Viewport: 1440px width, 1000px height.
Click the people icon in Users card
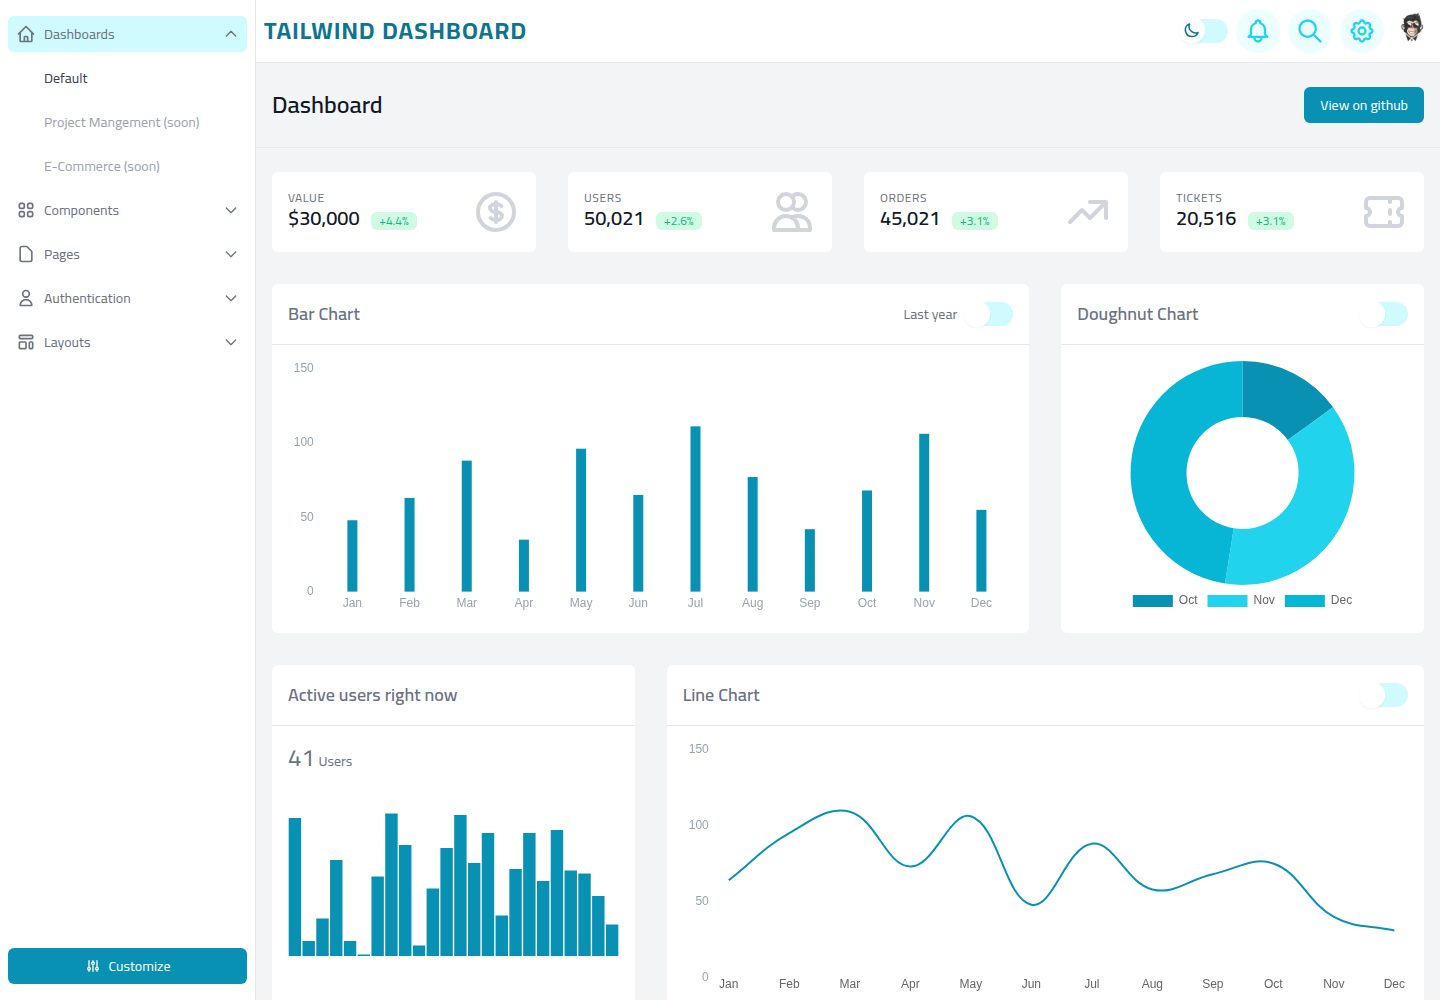[792, 212]
